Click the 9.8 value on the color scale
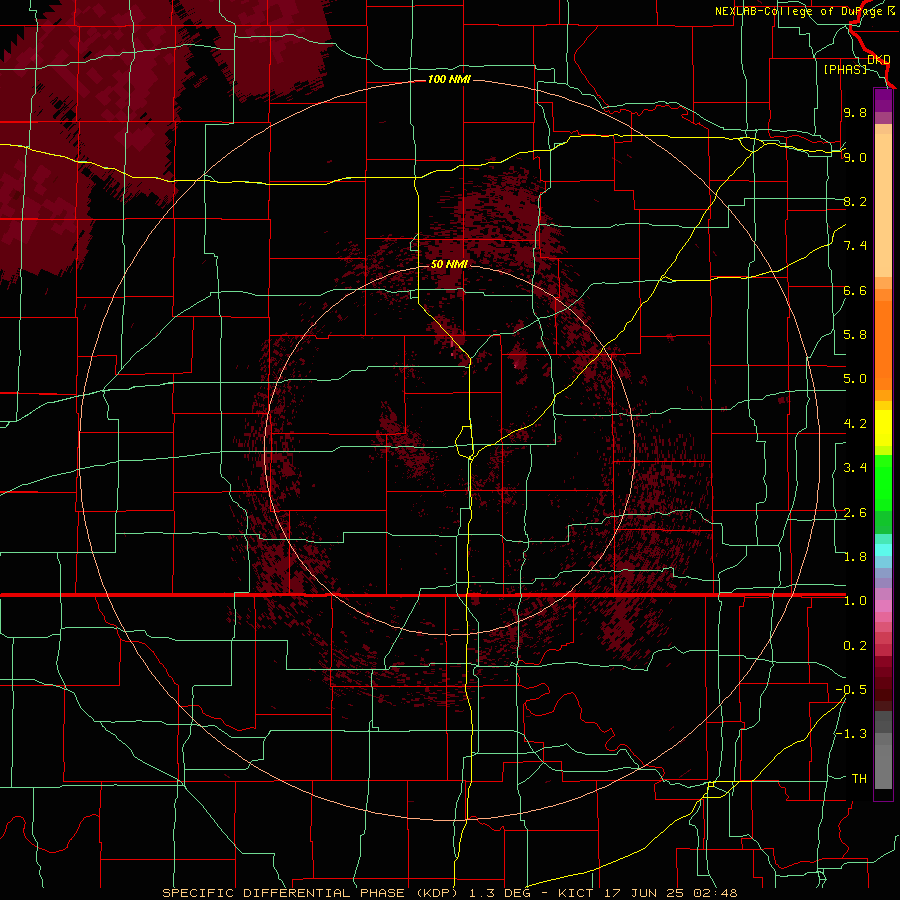 pos(855,112)
